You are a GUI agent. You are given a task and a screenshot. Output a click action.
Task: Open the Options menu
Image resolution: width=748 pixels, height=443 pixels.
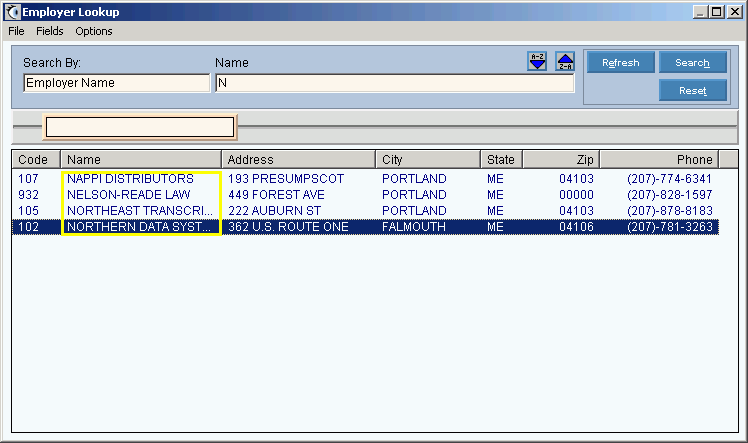(x=94, y=31)
